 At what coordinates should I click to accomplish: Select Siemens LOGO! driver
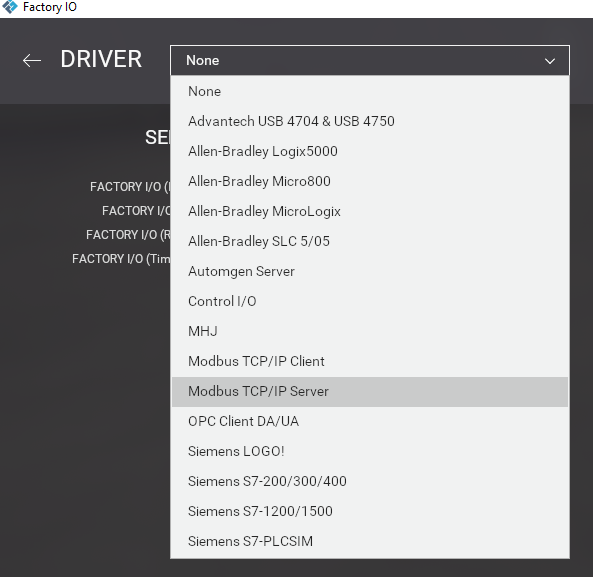[x=370, y=451]
